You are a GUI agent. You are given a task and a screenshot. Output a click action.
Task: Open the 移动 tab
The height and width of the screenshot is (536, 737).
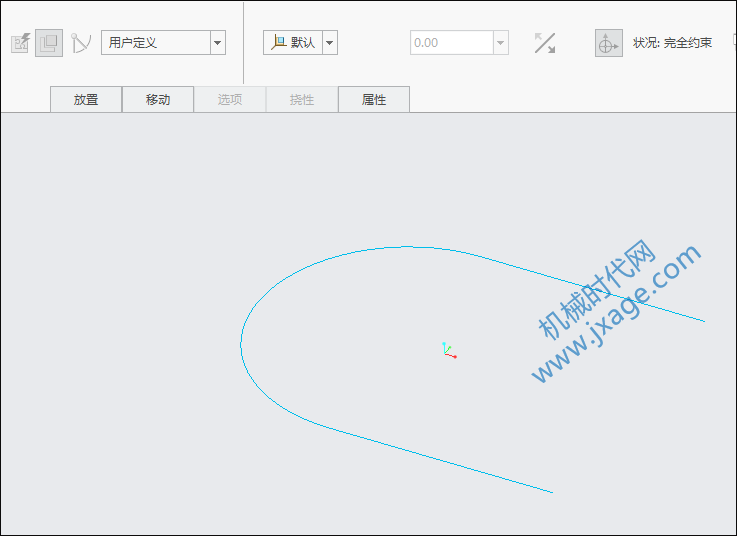click(158, 99)
